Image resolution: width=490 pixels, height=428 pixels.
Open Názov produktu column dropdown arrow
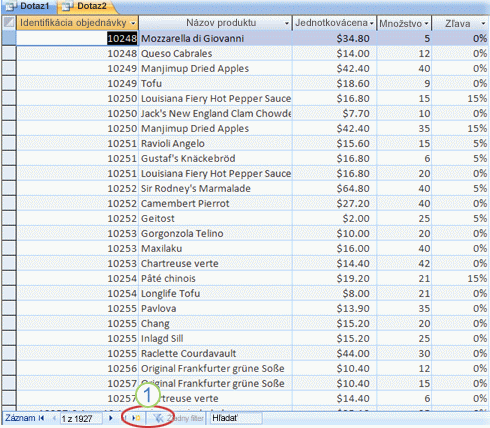tap(287, 23)
